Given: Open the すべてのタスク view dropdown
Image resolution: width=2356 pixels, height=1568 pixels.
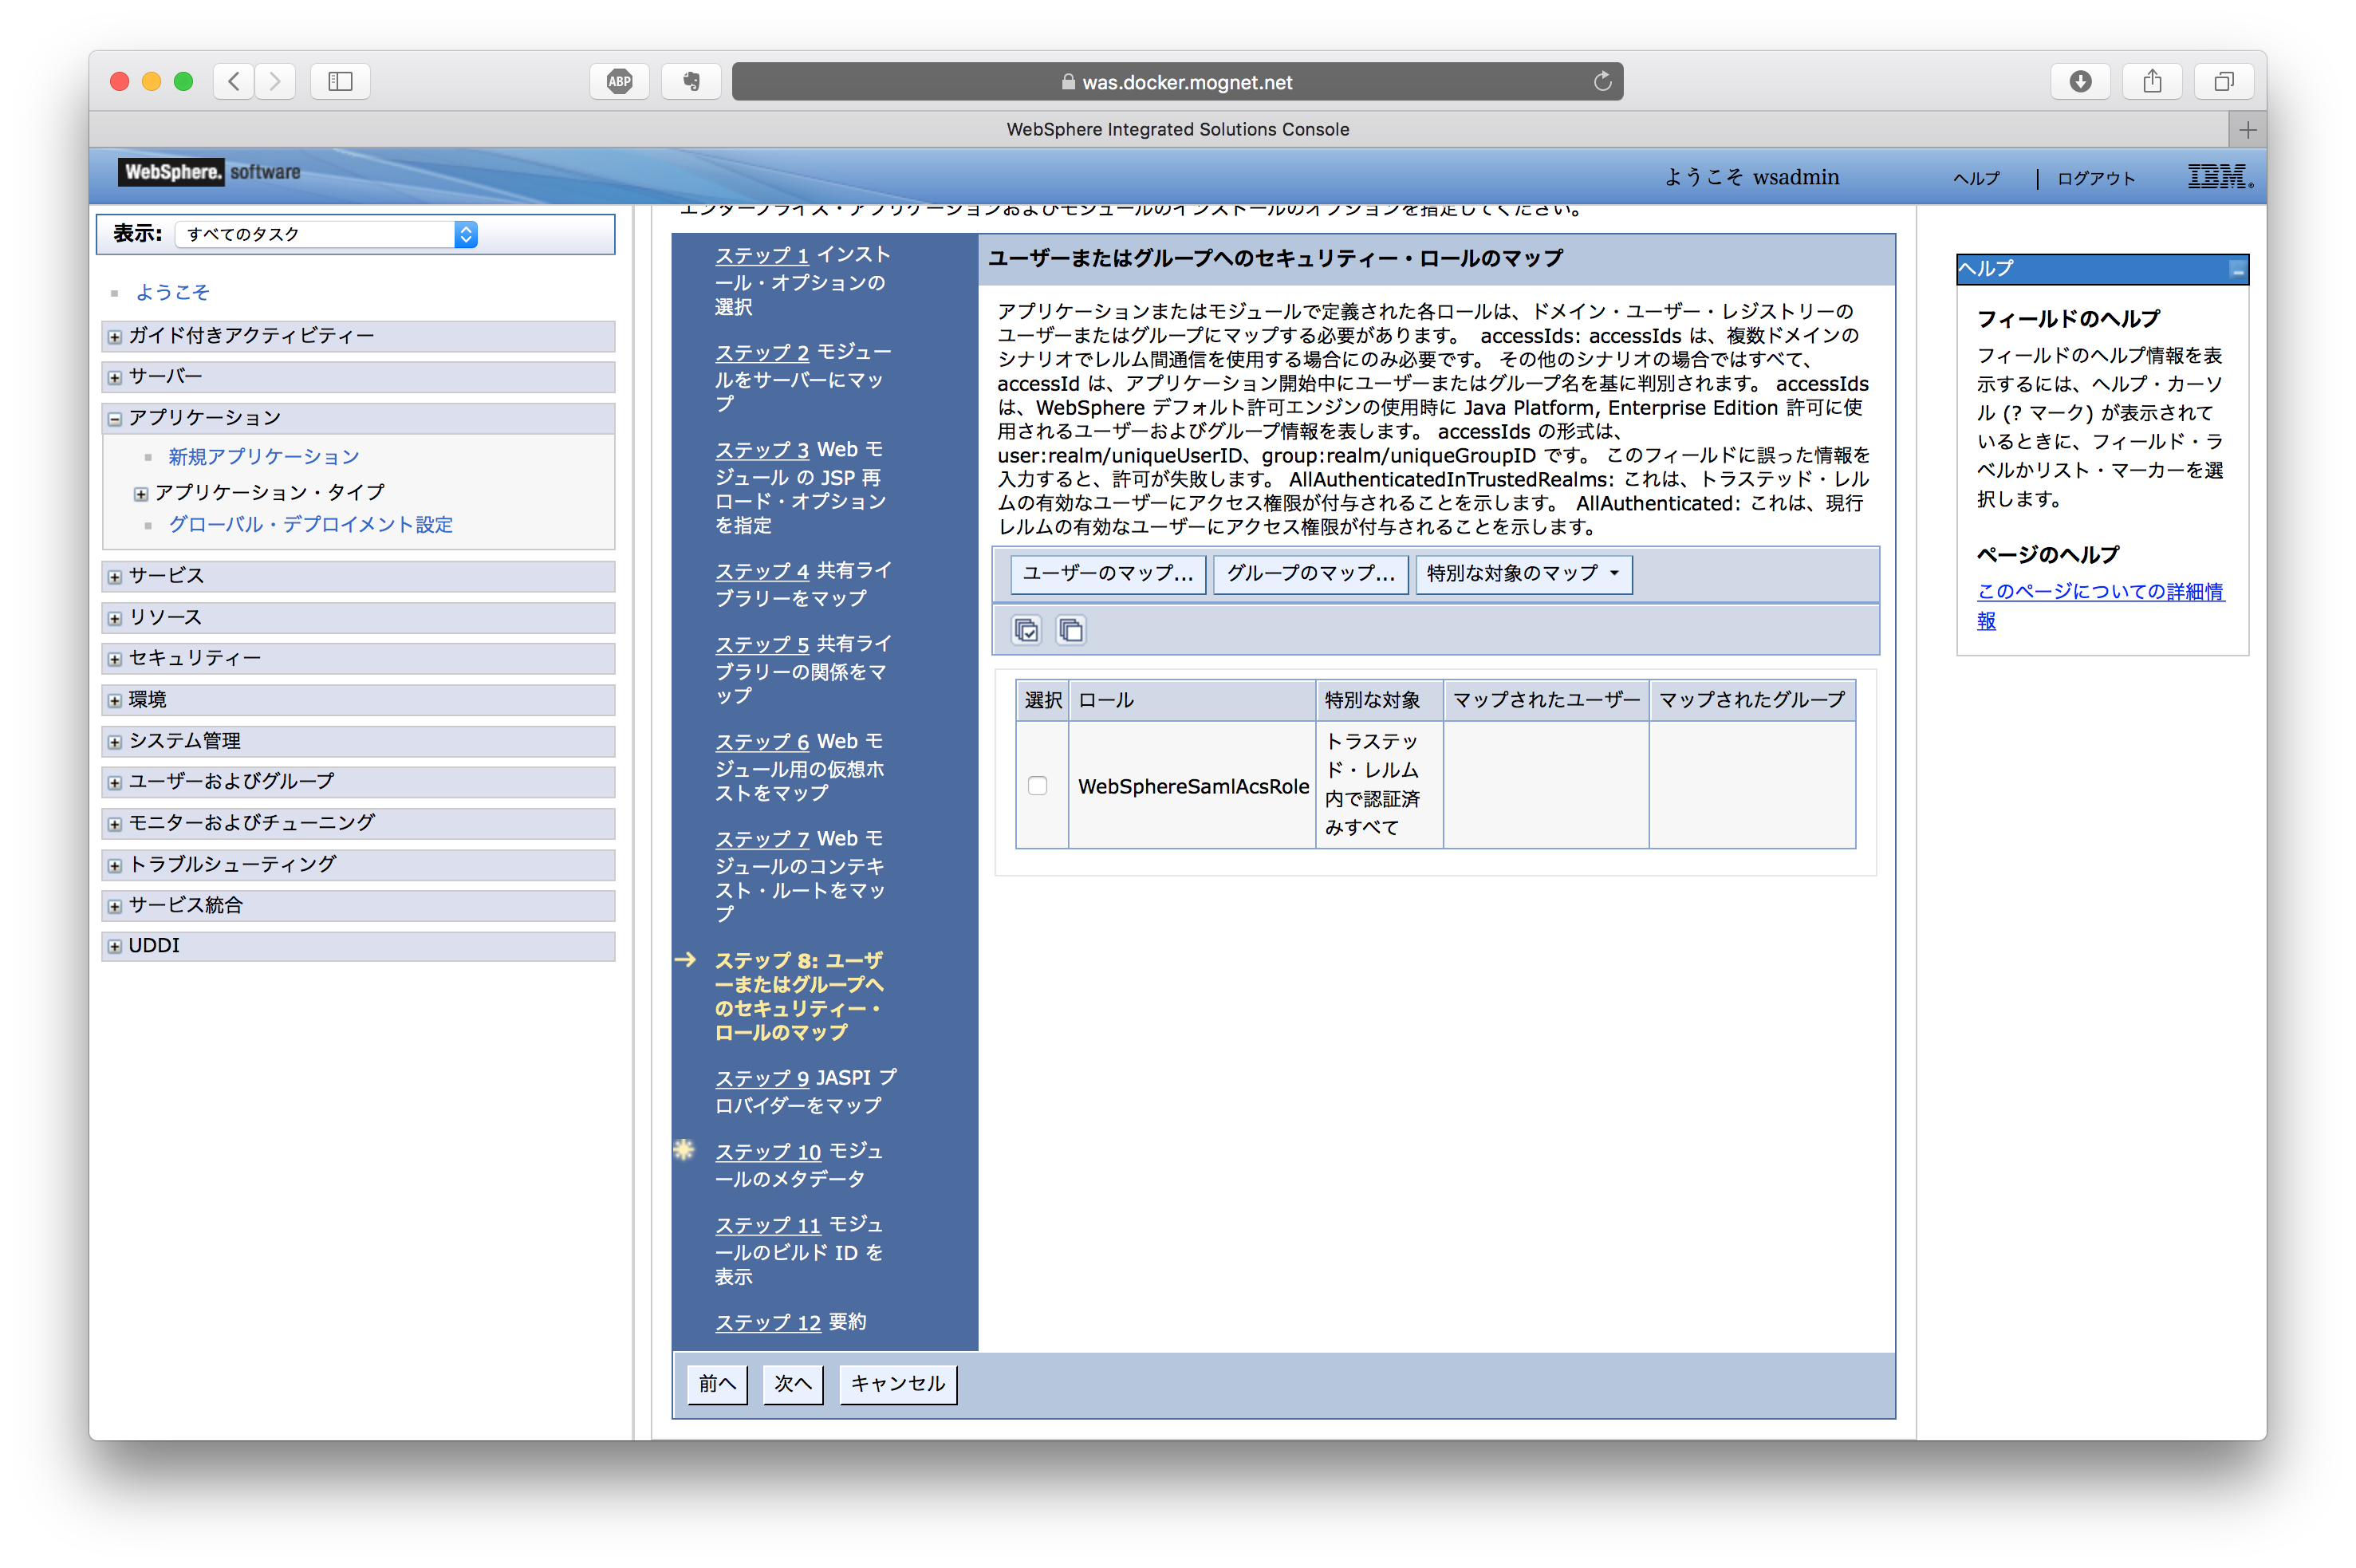Looking at the screenshot, I should (x=466, y=233).
